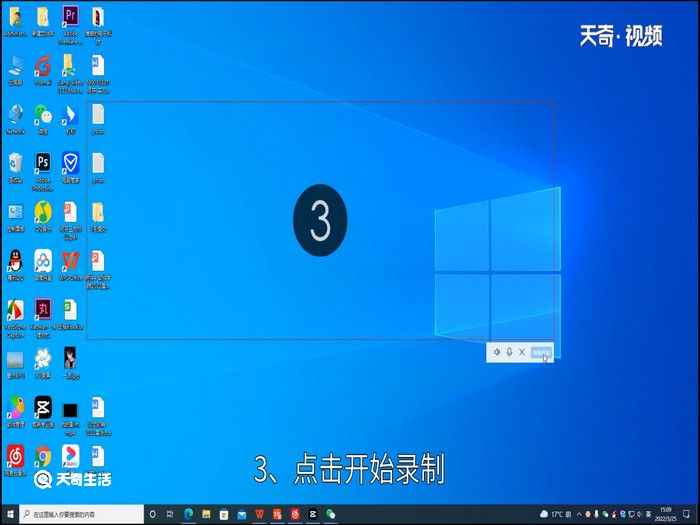Launch Google Chrome from the desktop
Screen dimensions: 700x525
43,456
